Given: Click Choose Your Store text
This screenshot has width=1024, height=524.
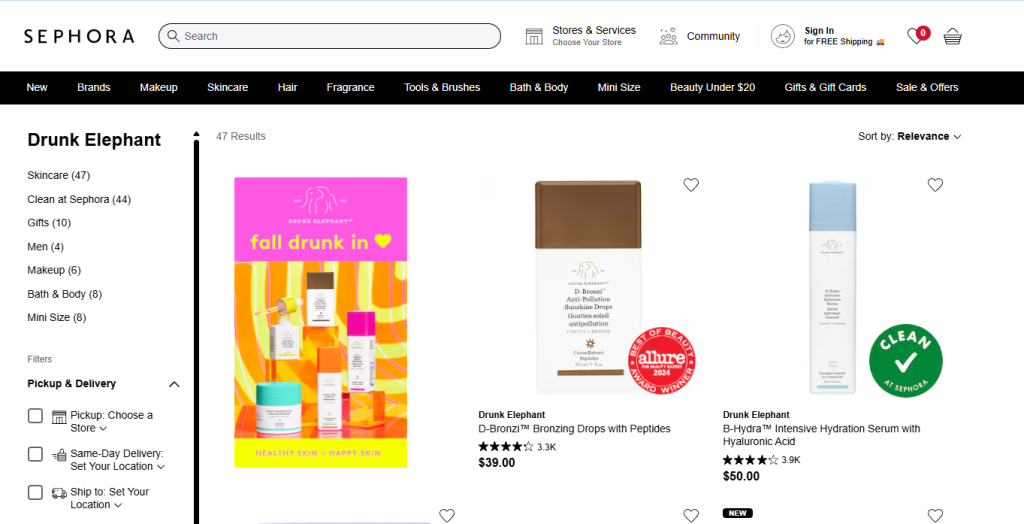Looking at the screenshot, I should click(x=587, y=42).
